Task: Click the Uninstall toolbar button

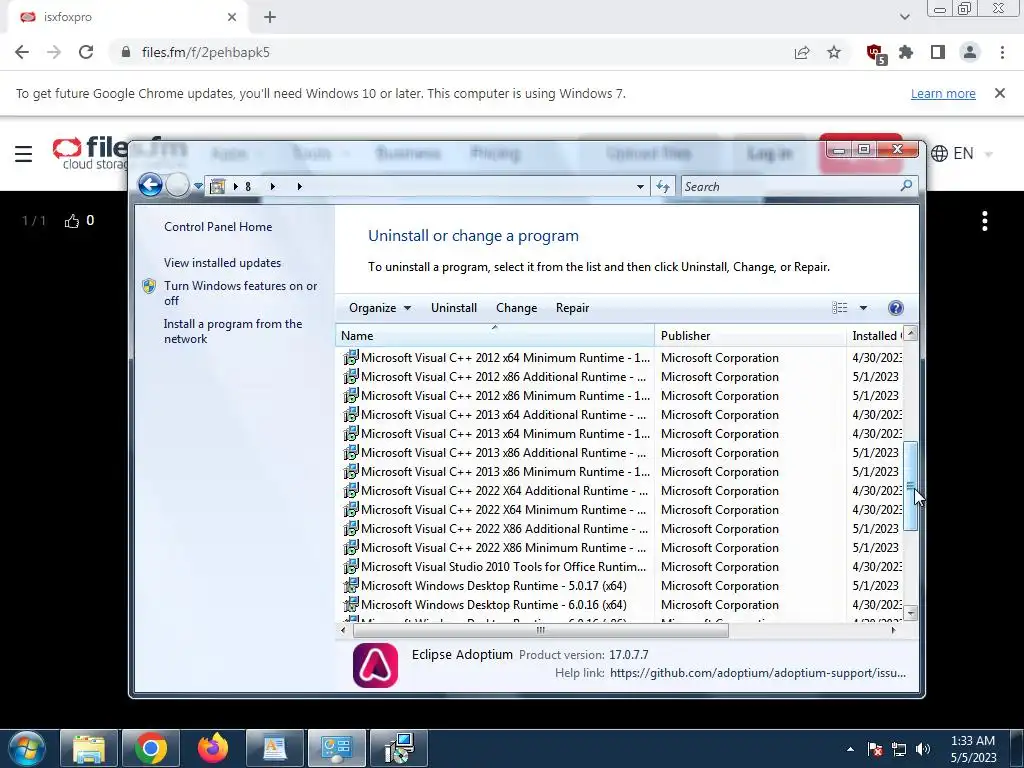Action: [x=454, y=308]
